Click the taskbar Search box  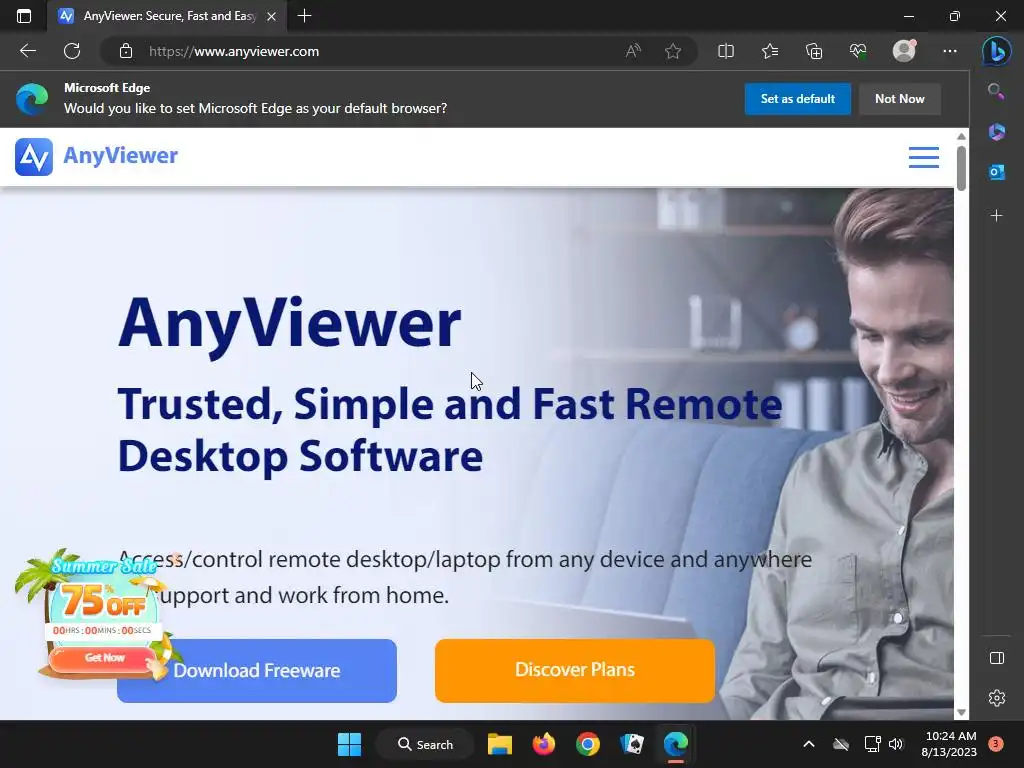(x=425, y=744)
